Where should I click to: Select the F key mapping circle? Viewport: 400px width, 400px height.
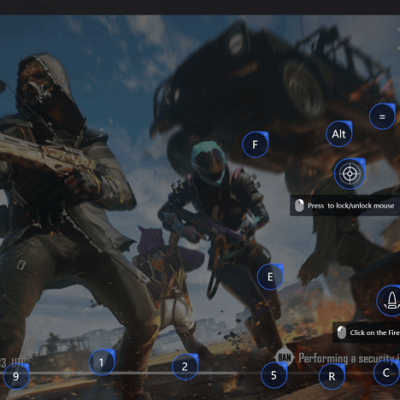click(x=255, y=145)
